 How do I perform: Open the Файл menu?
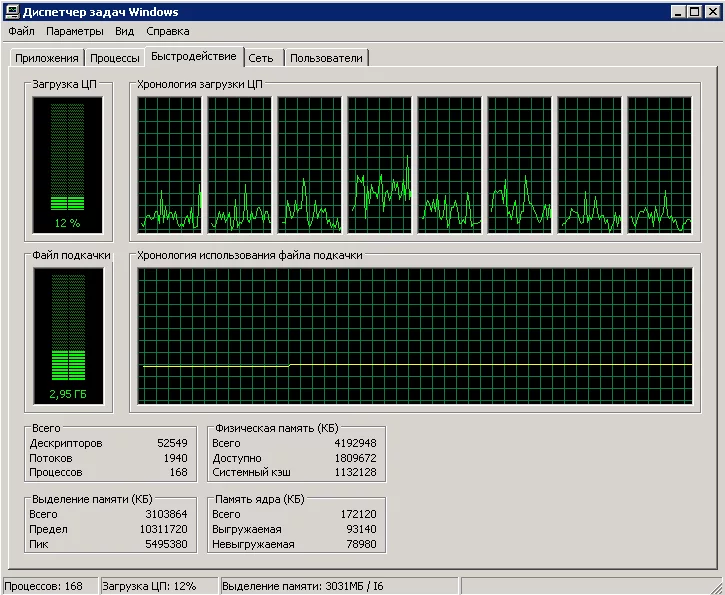[21, 31]
